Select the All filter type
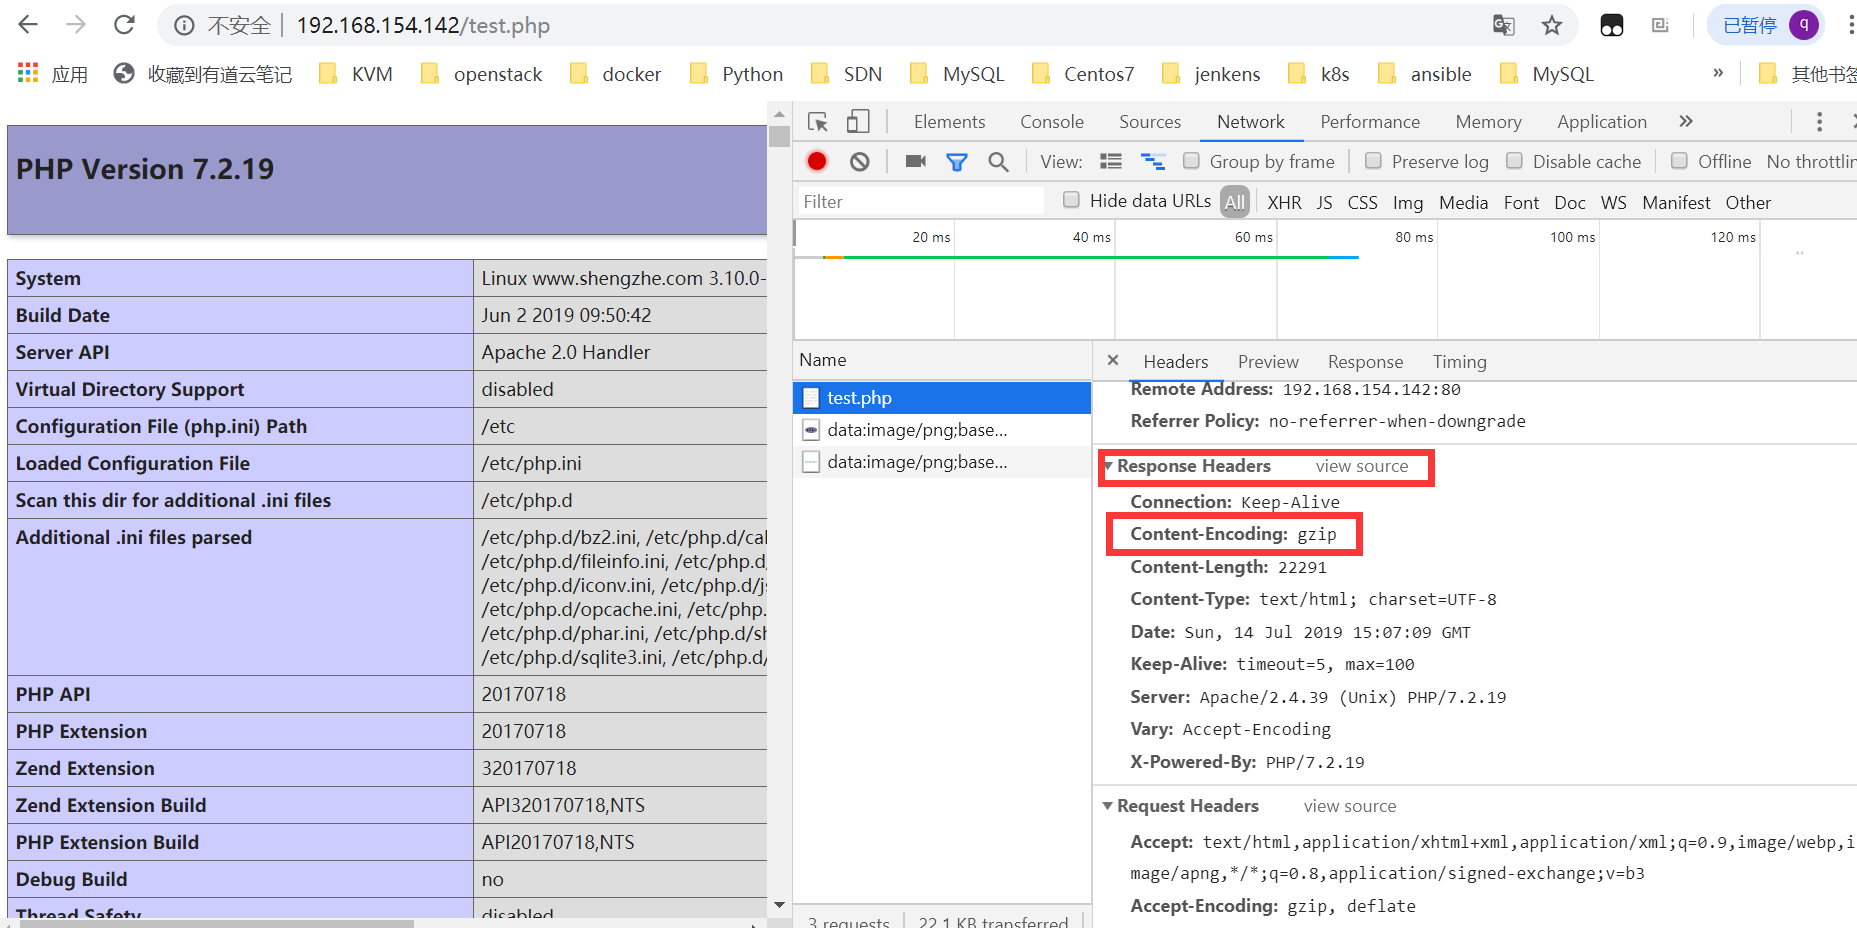1857x928 pixels. (x=1235, y=202)
